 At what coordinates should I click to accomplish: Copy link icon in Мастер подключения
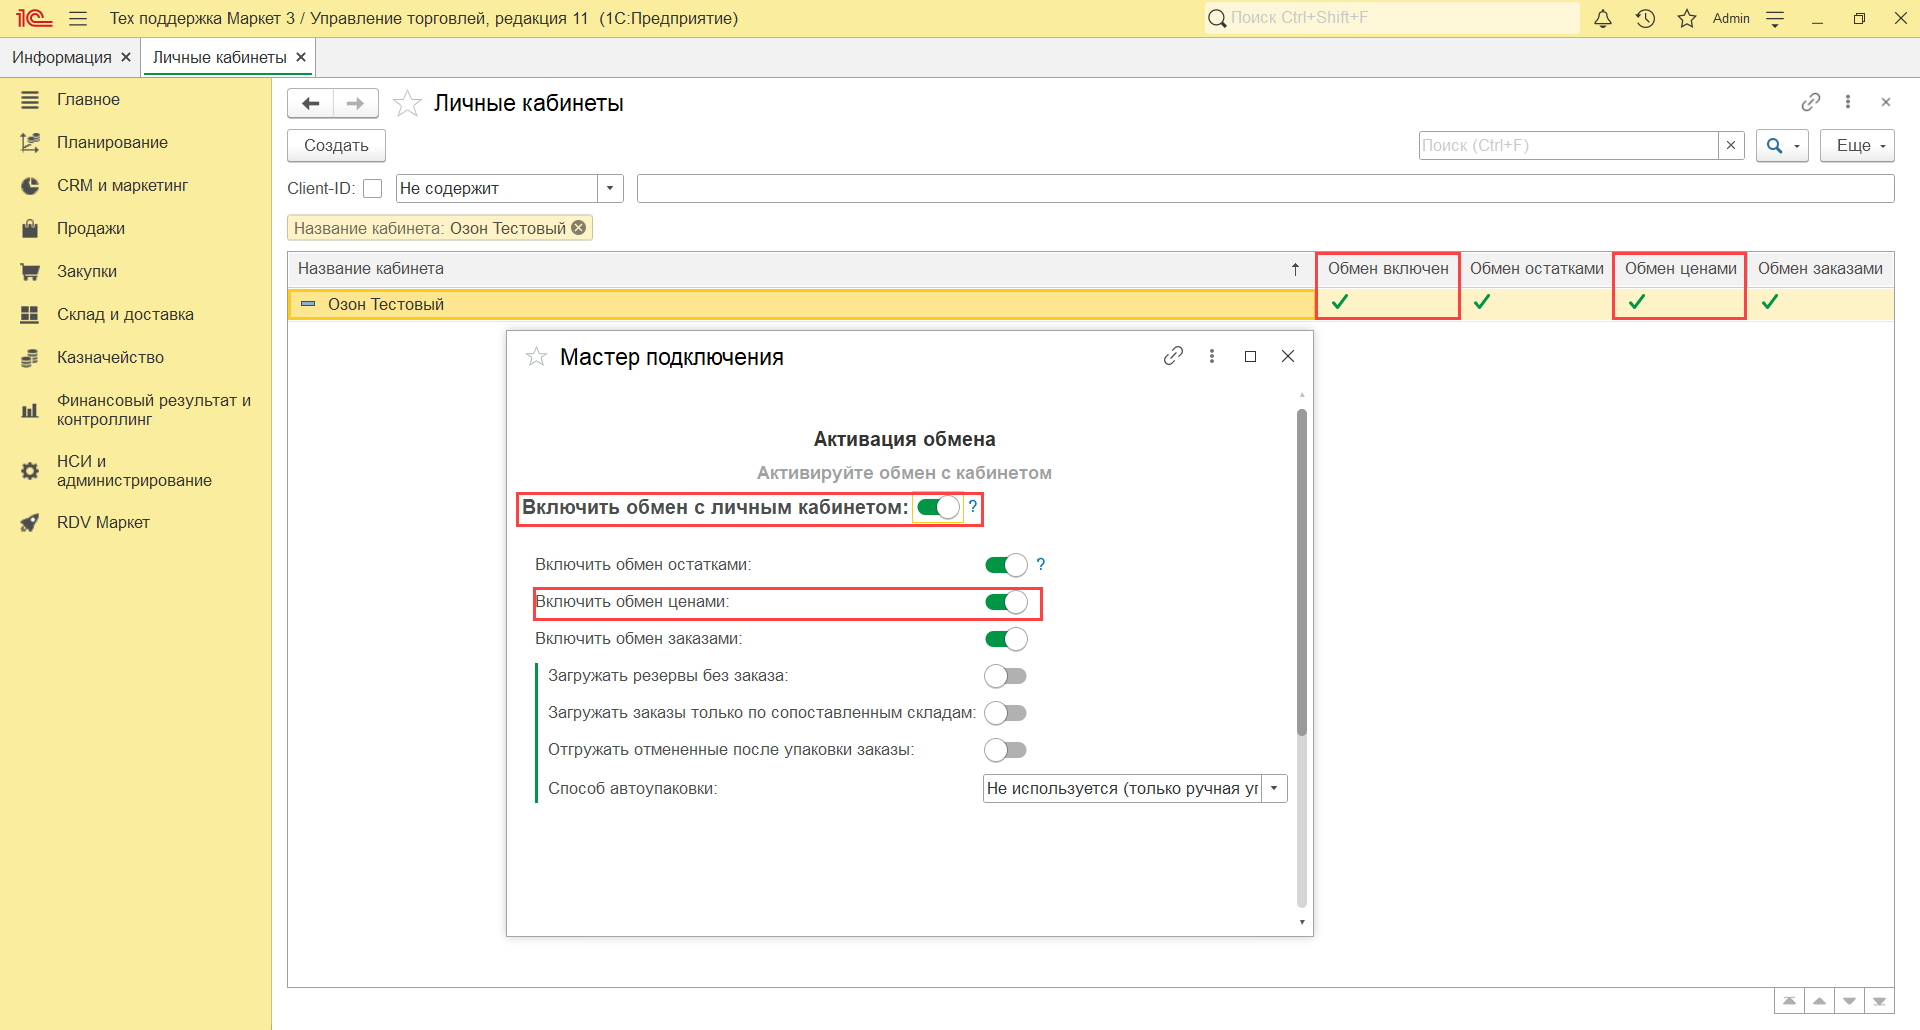click(x=1173, y=356)
